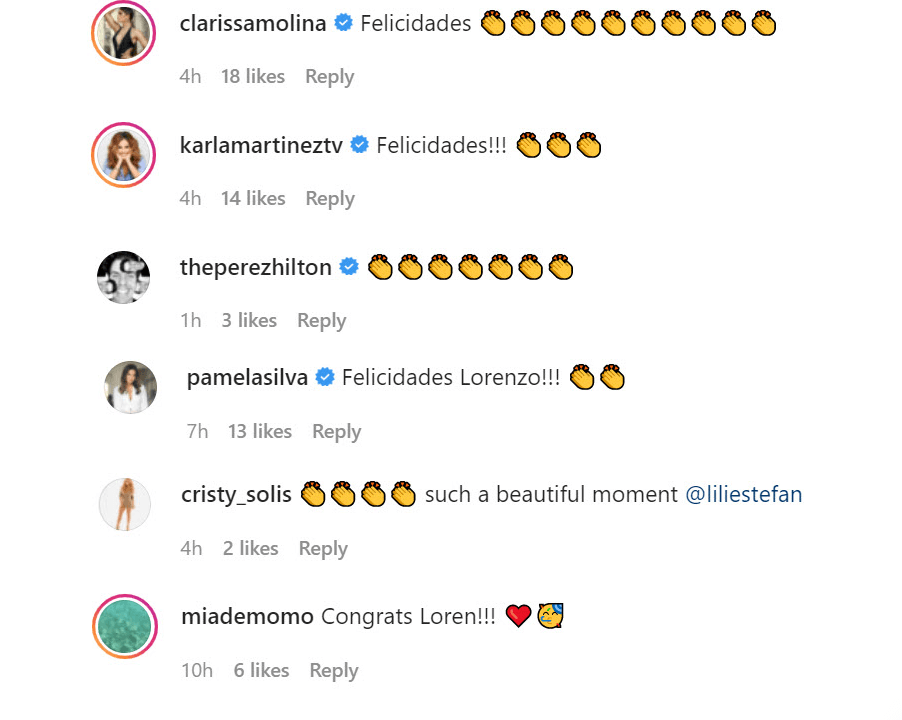Click pamelasilva's verification checkmark
902x720 pixels.
[x=325, y=377]
